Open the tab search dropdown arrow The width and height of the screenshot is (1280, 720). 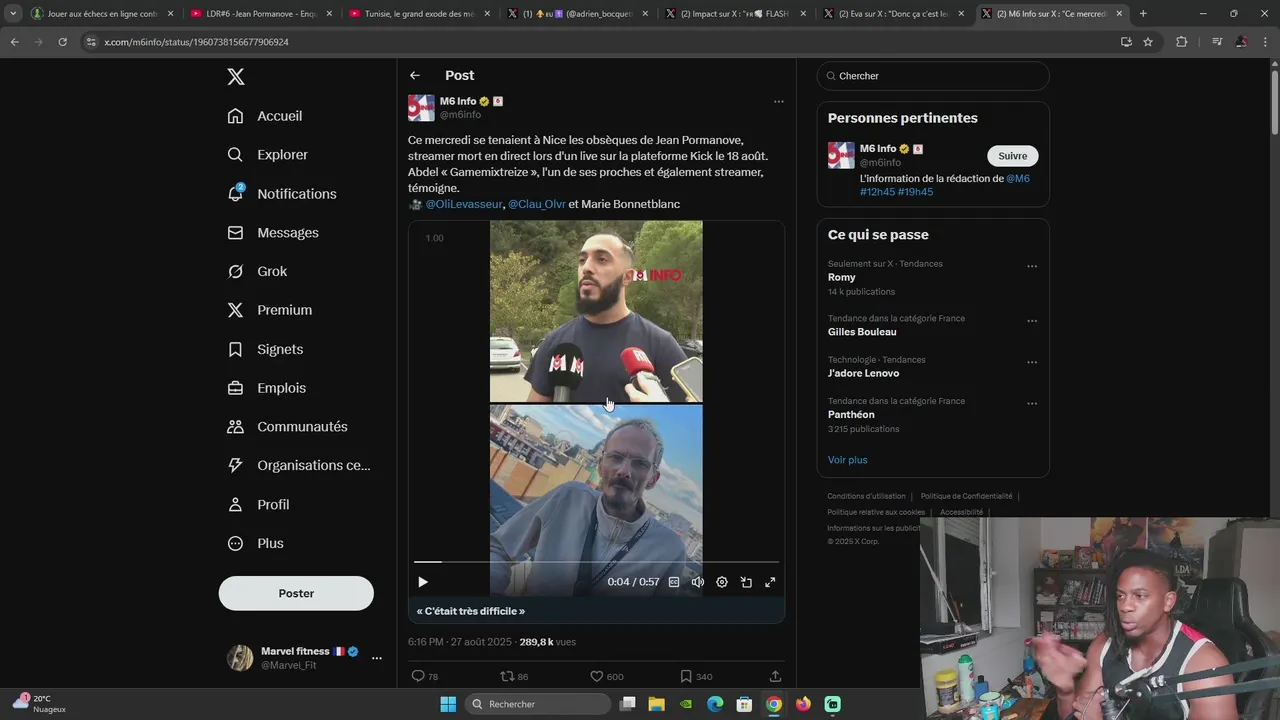(13, 14)
